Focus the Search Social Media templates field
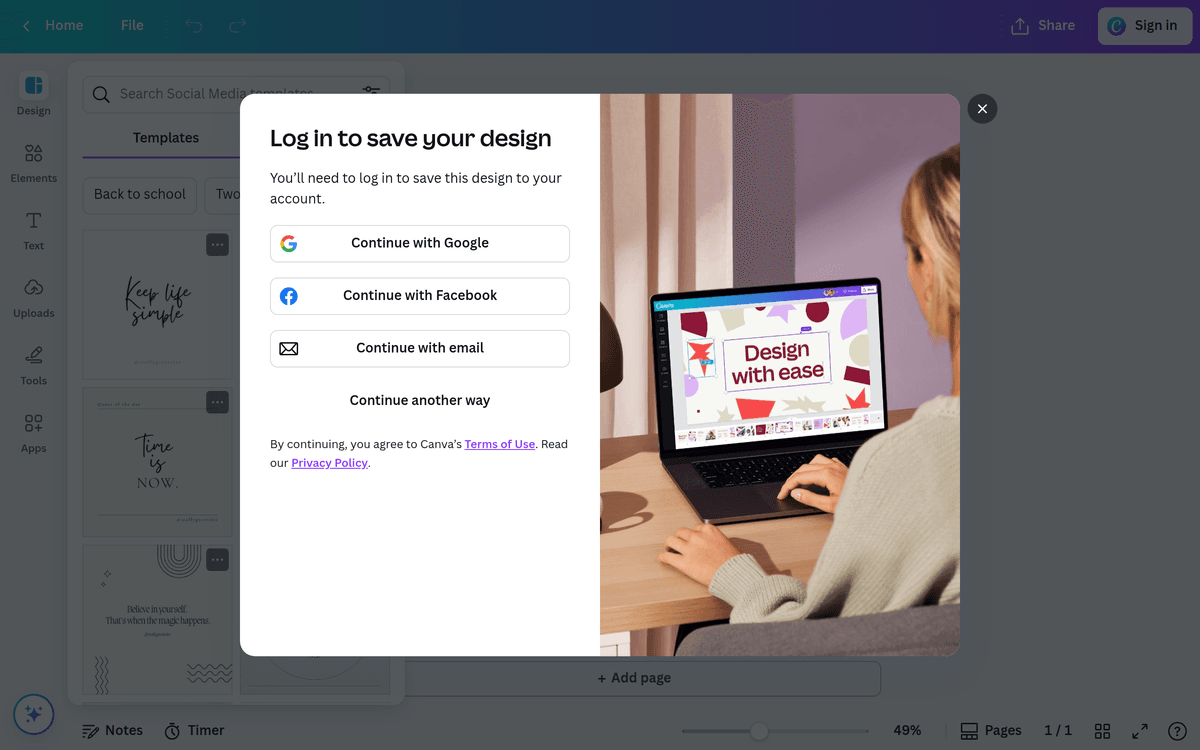Image resolution: width=1200 pixels, height=750 pixels. click(236, 94)
